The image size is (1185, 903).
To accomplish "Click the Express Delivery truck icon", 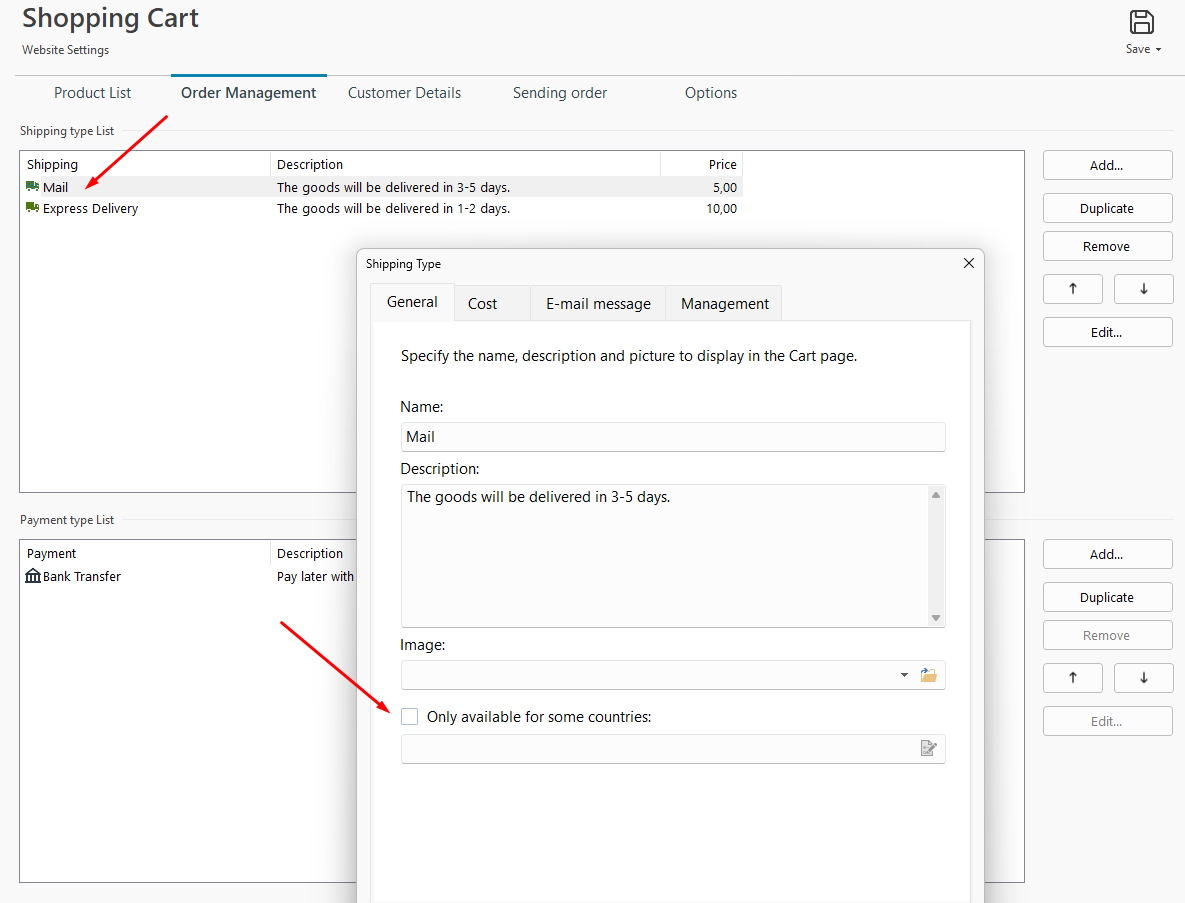I will [x=32, y=208].
